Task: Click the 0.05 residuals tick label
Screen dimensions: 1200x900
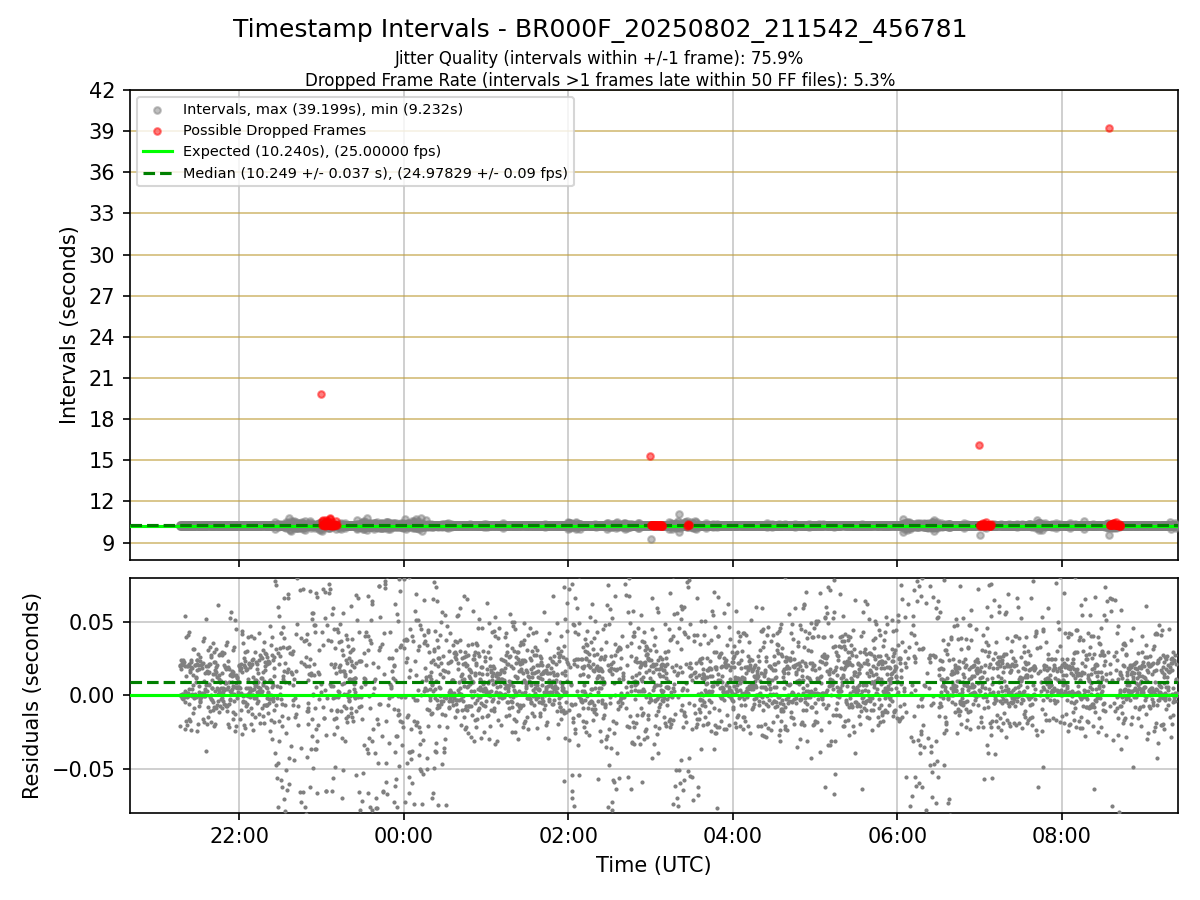Action: [x=93, y=621]
